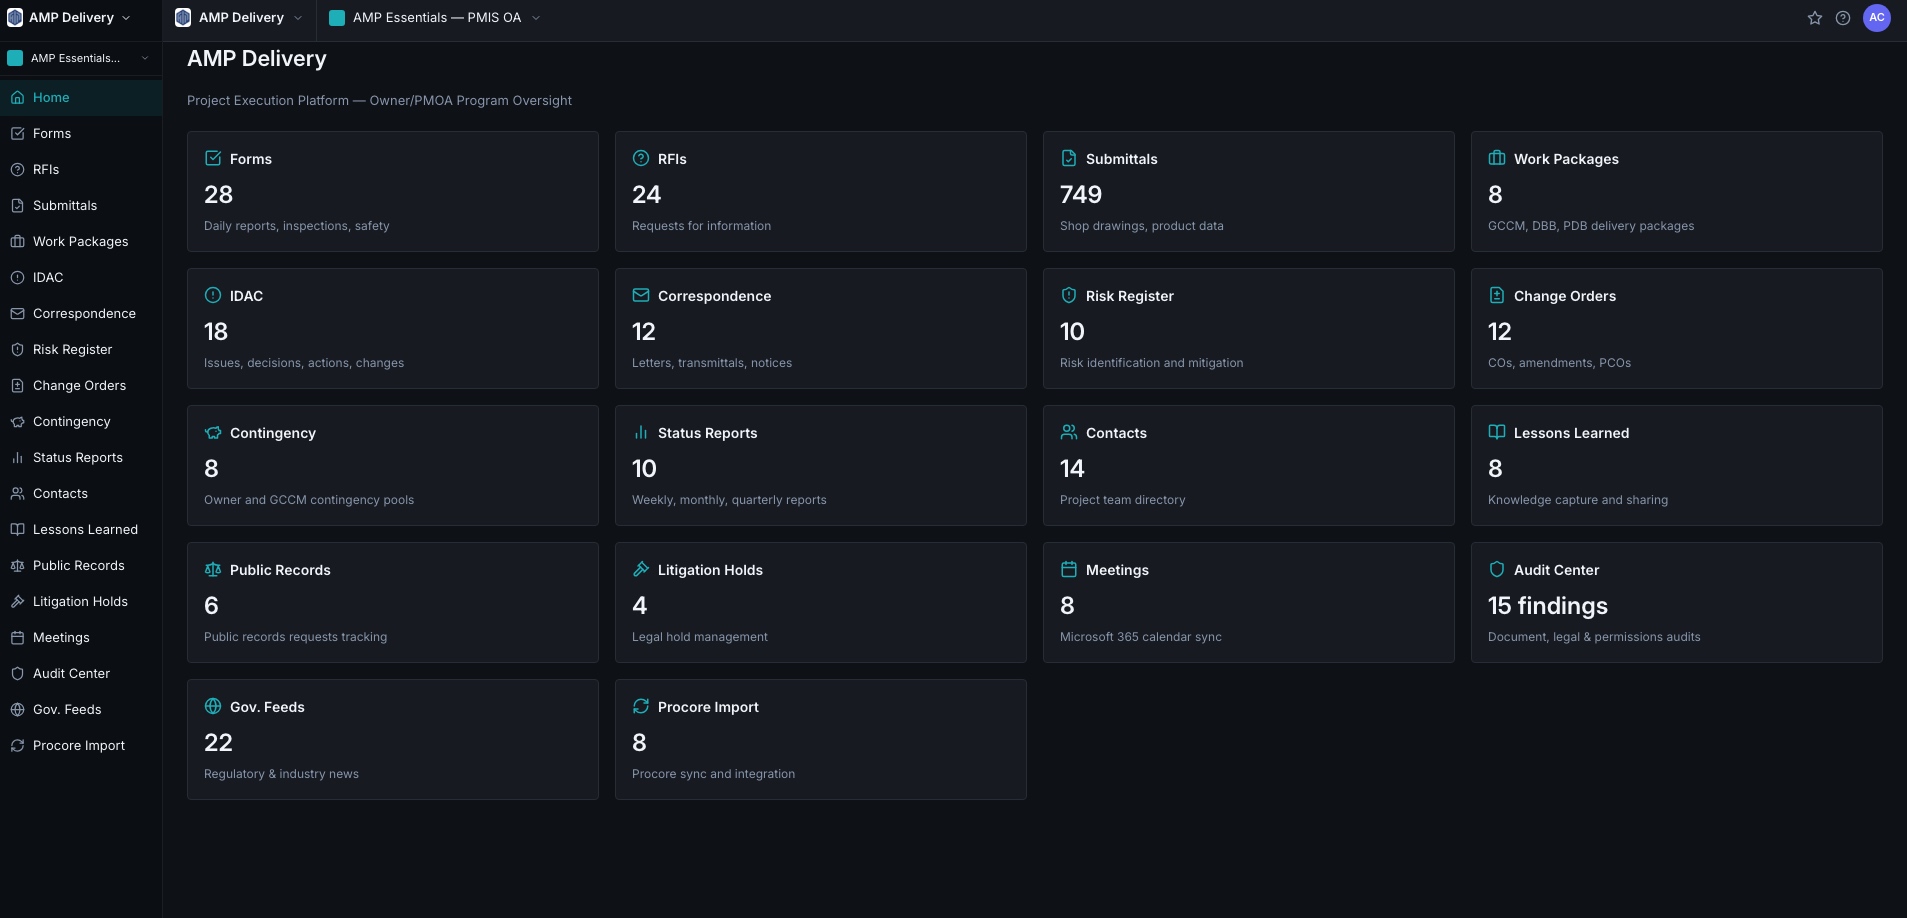Click the RFIs question-mark icon in sidebar
The width and height of the screenshot is (1907, 918).
point(17,169)
